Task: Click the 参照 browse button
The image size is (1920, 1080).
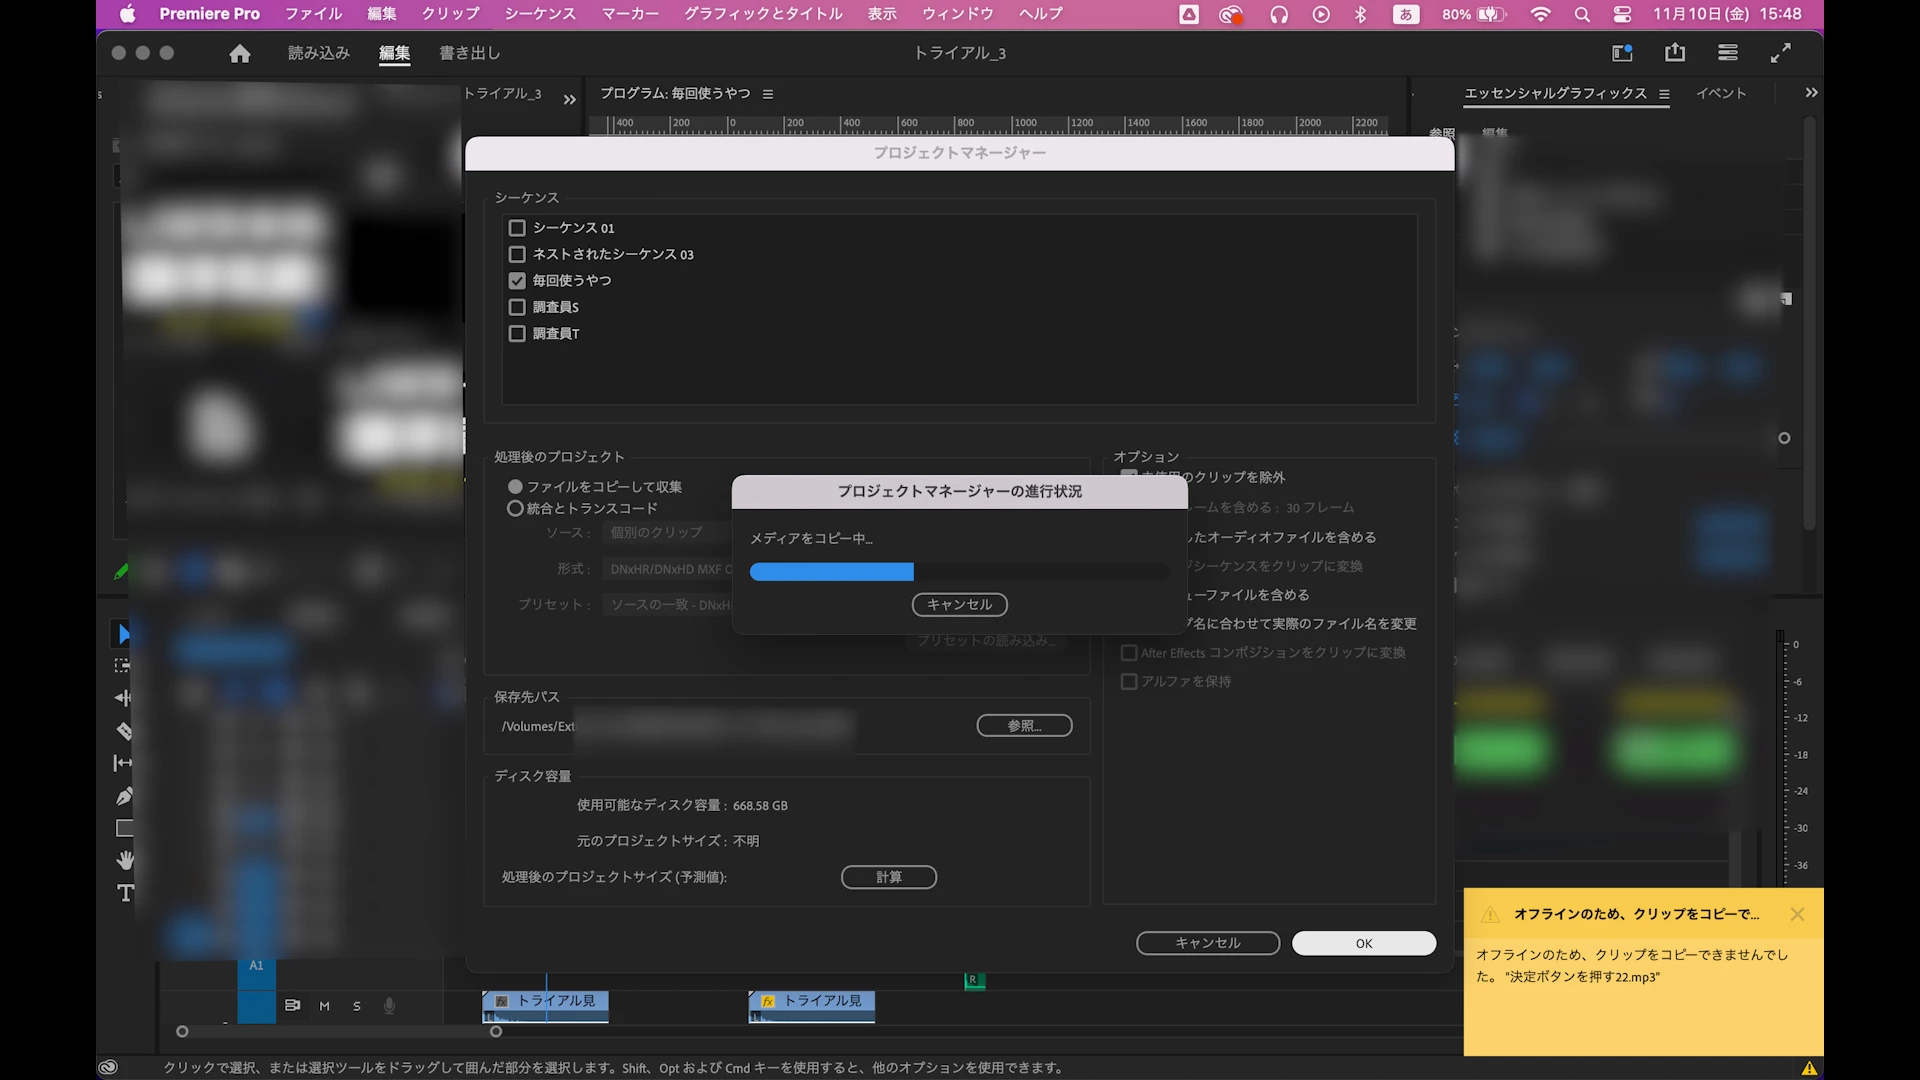Action: tap(1024, 726)
